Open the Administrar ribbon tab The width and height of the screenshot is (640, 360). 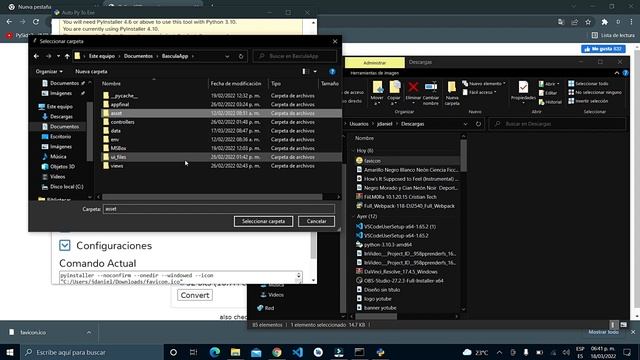pos(374,62)
